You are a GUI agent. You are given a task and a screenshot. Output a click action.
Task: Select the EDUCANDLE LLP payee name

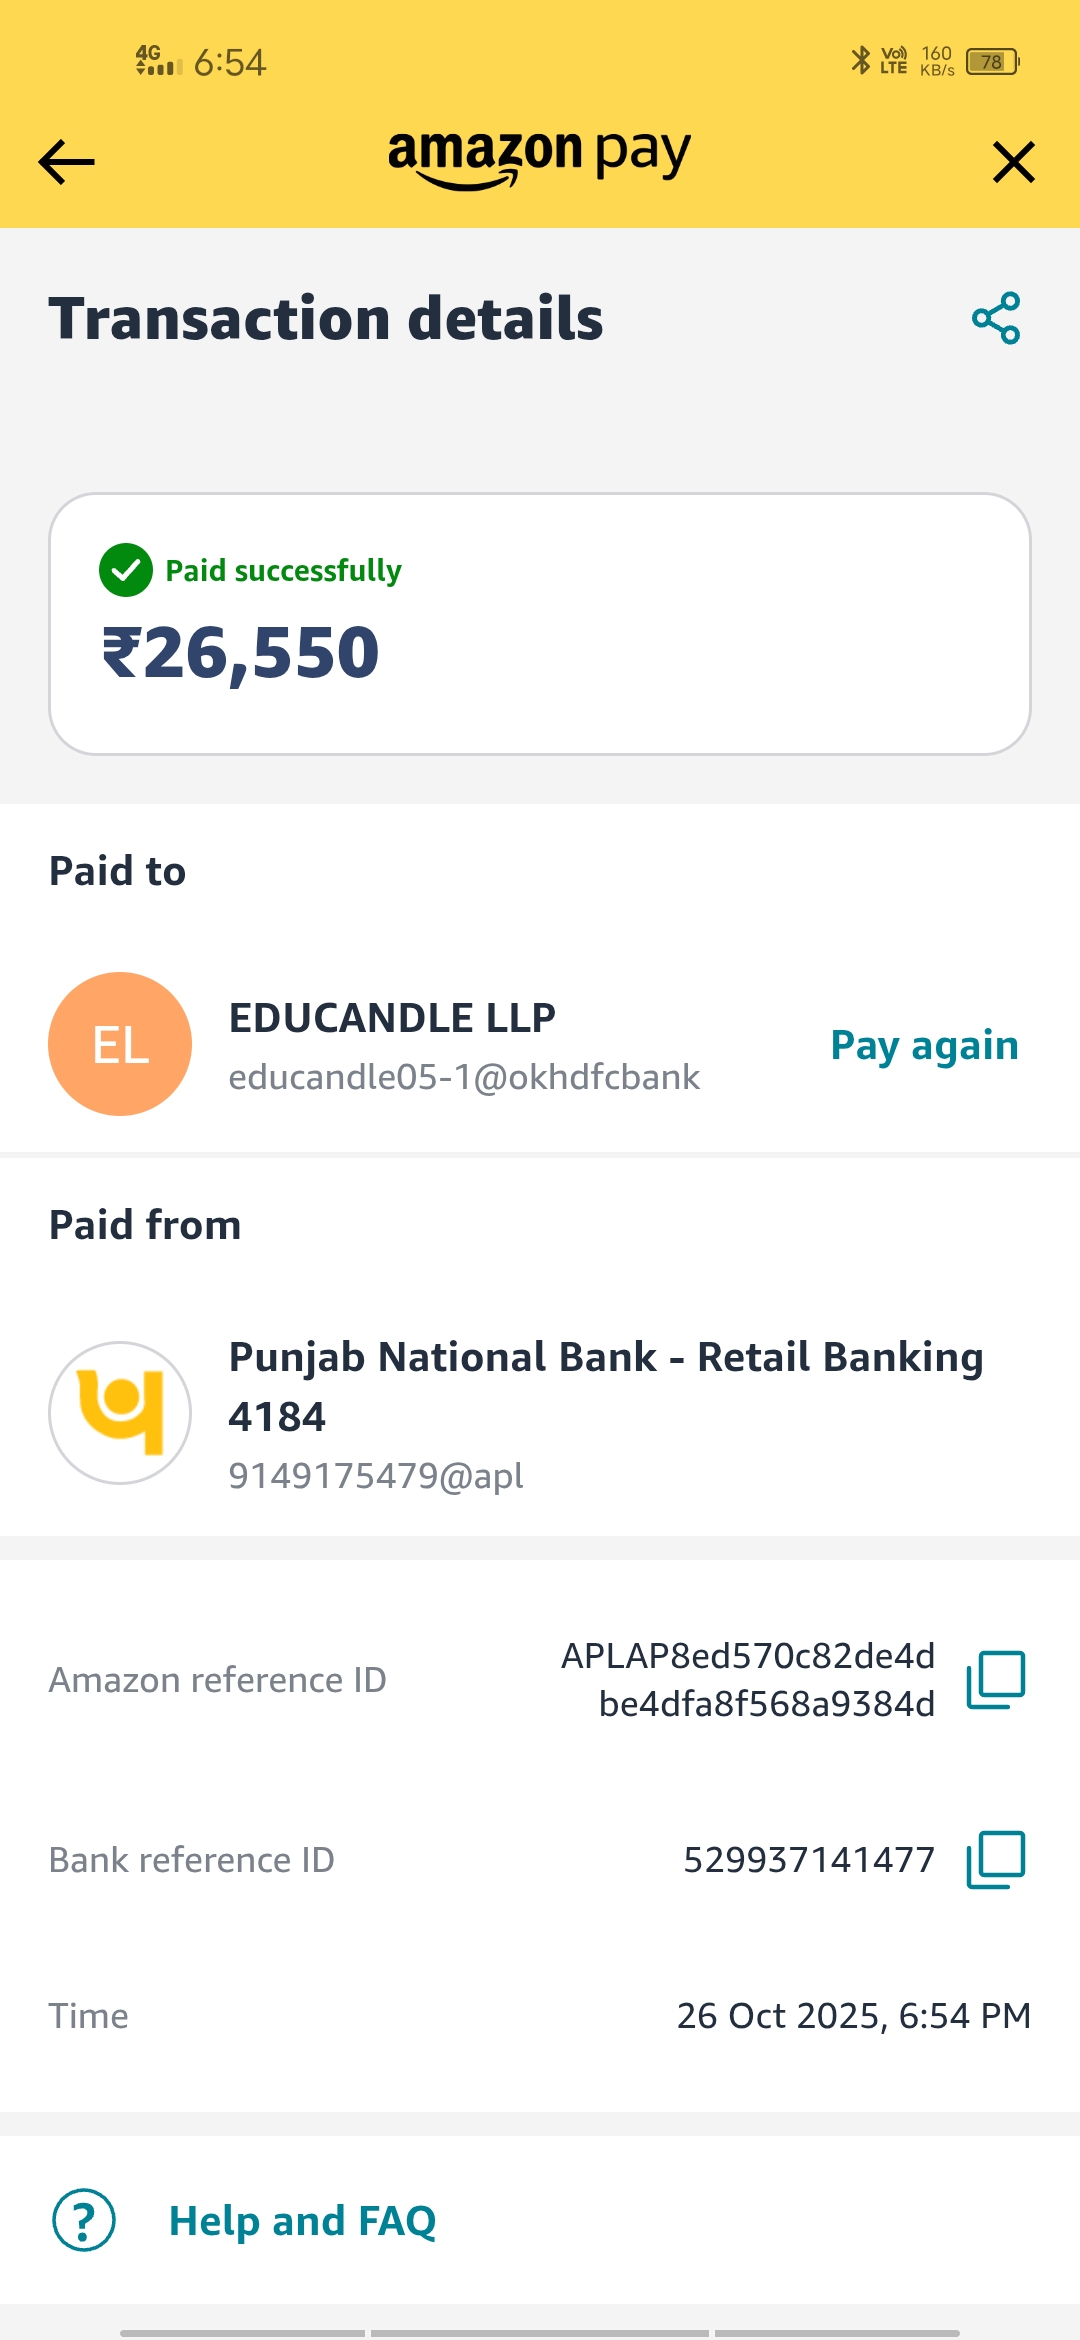[x=392, y=1018]
